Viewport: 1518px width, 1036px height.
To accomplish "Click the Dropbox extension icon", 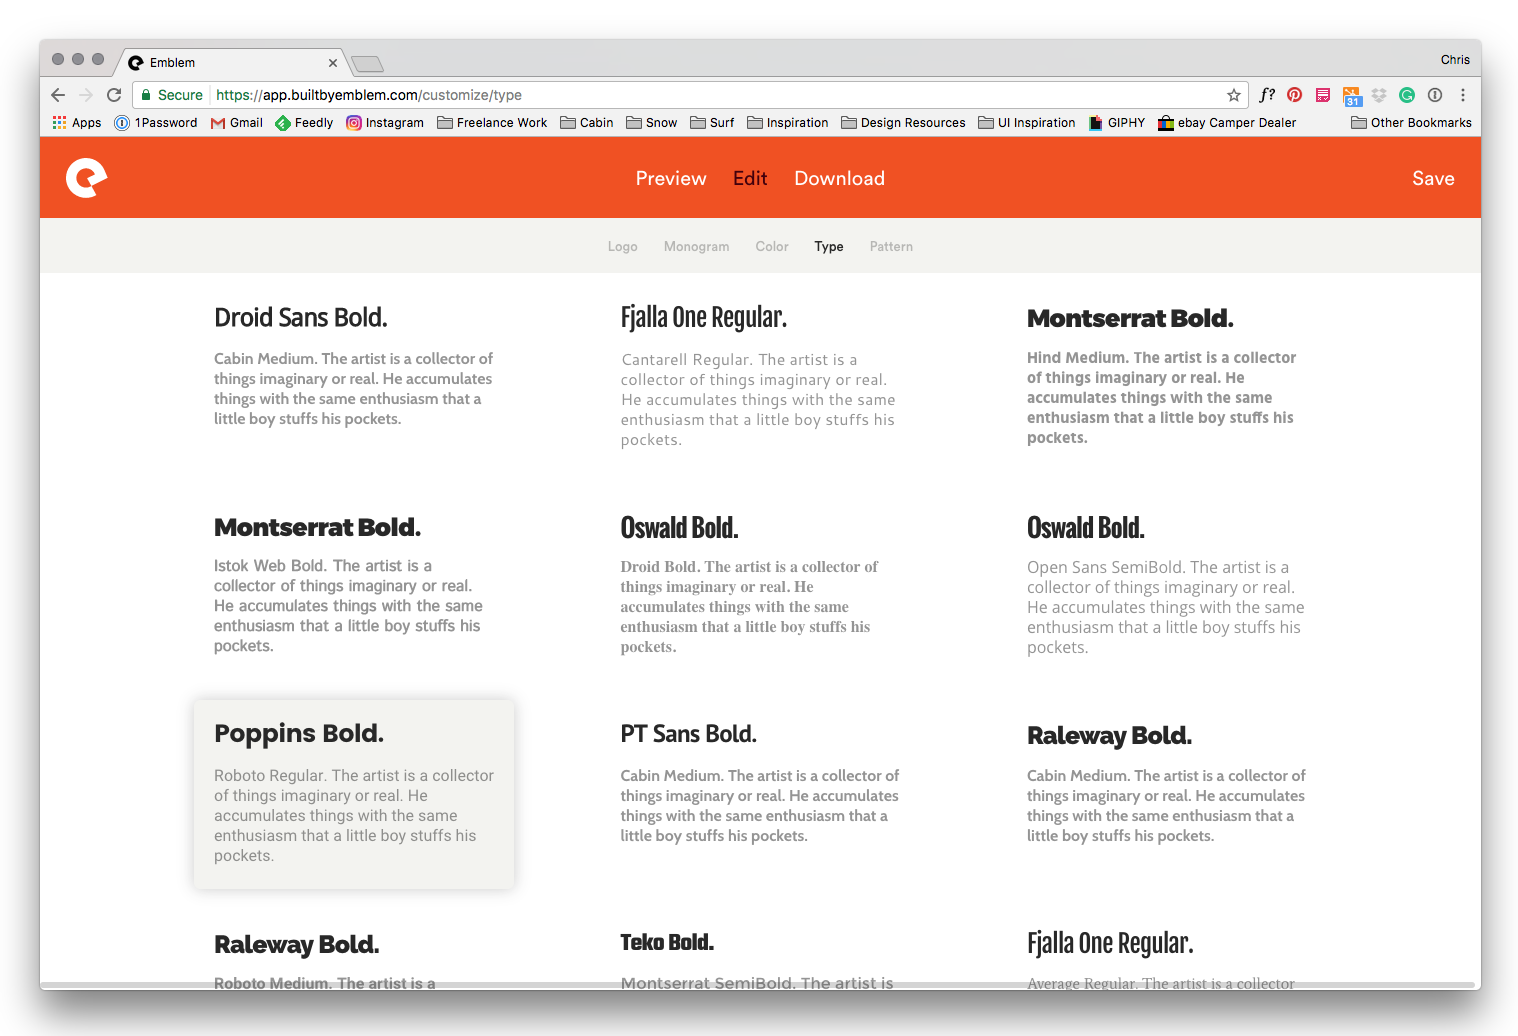I will (x=1379, y=95).
